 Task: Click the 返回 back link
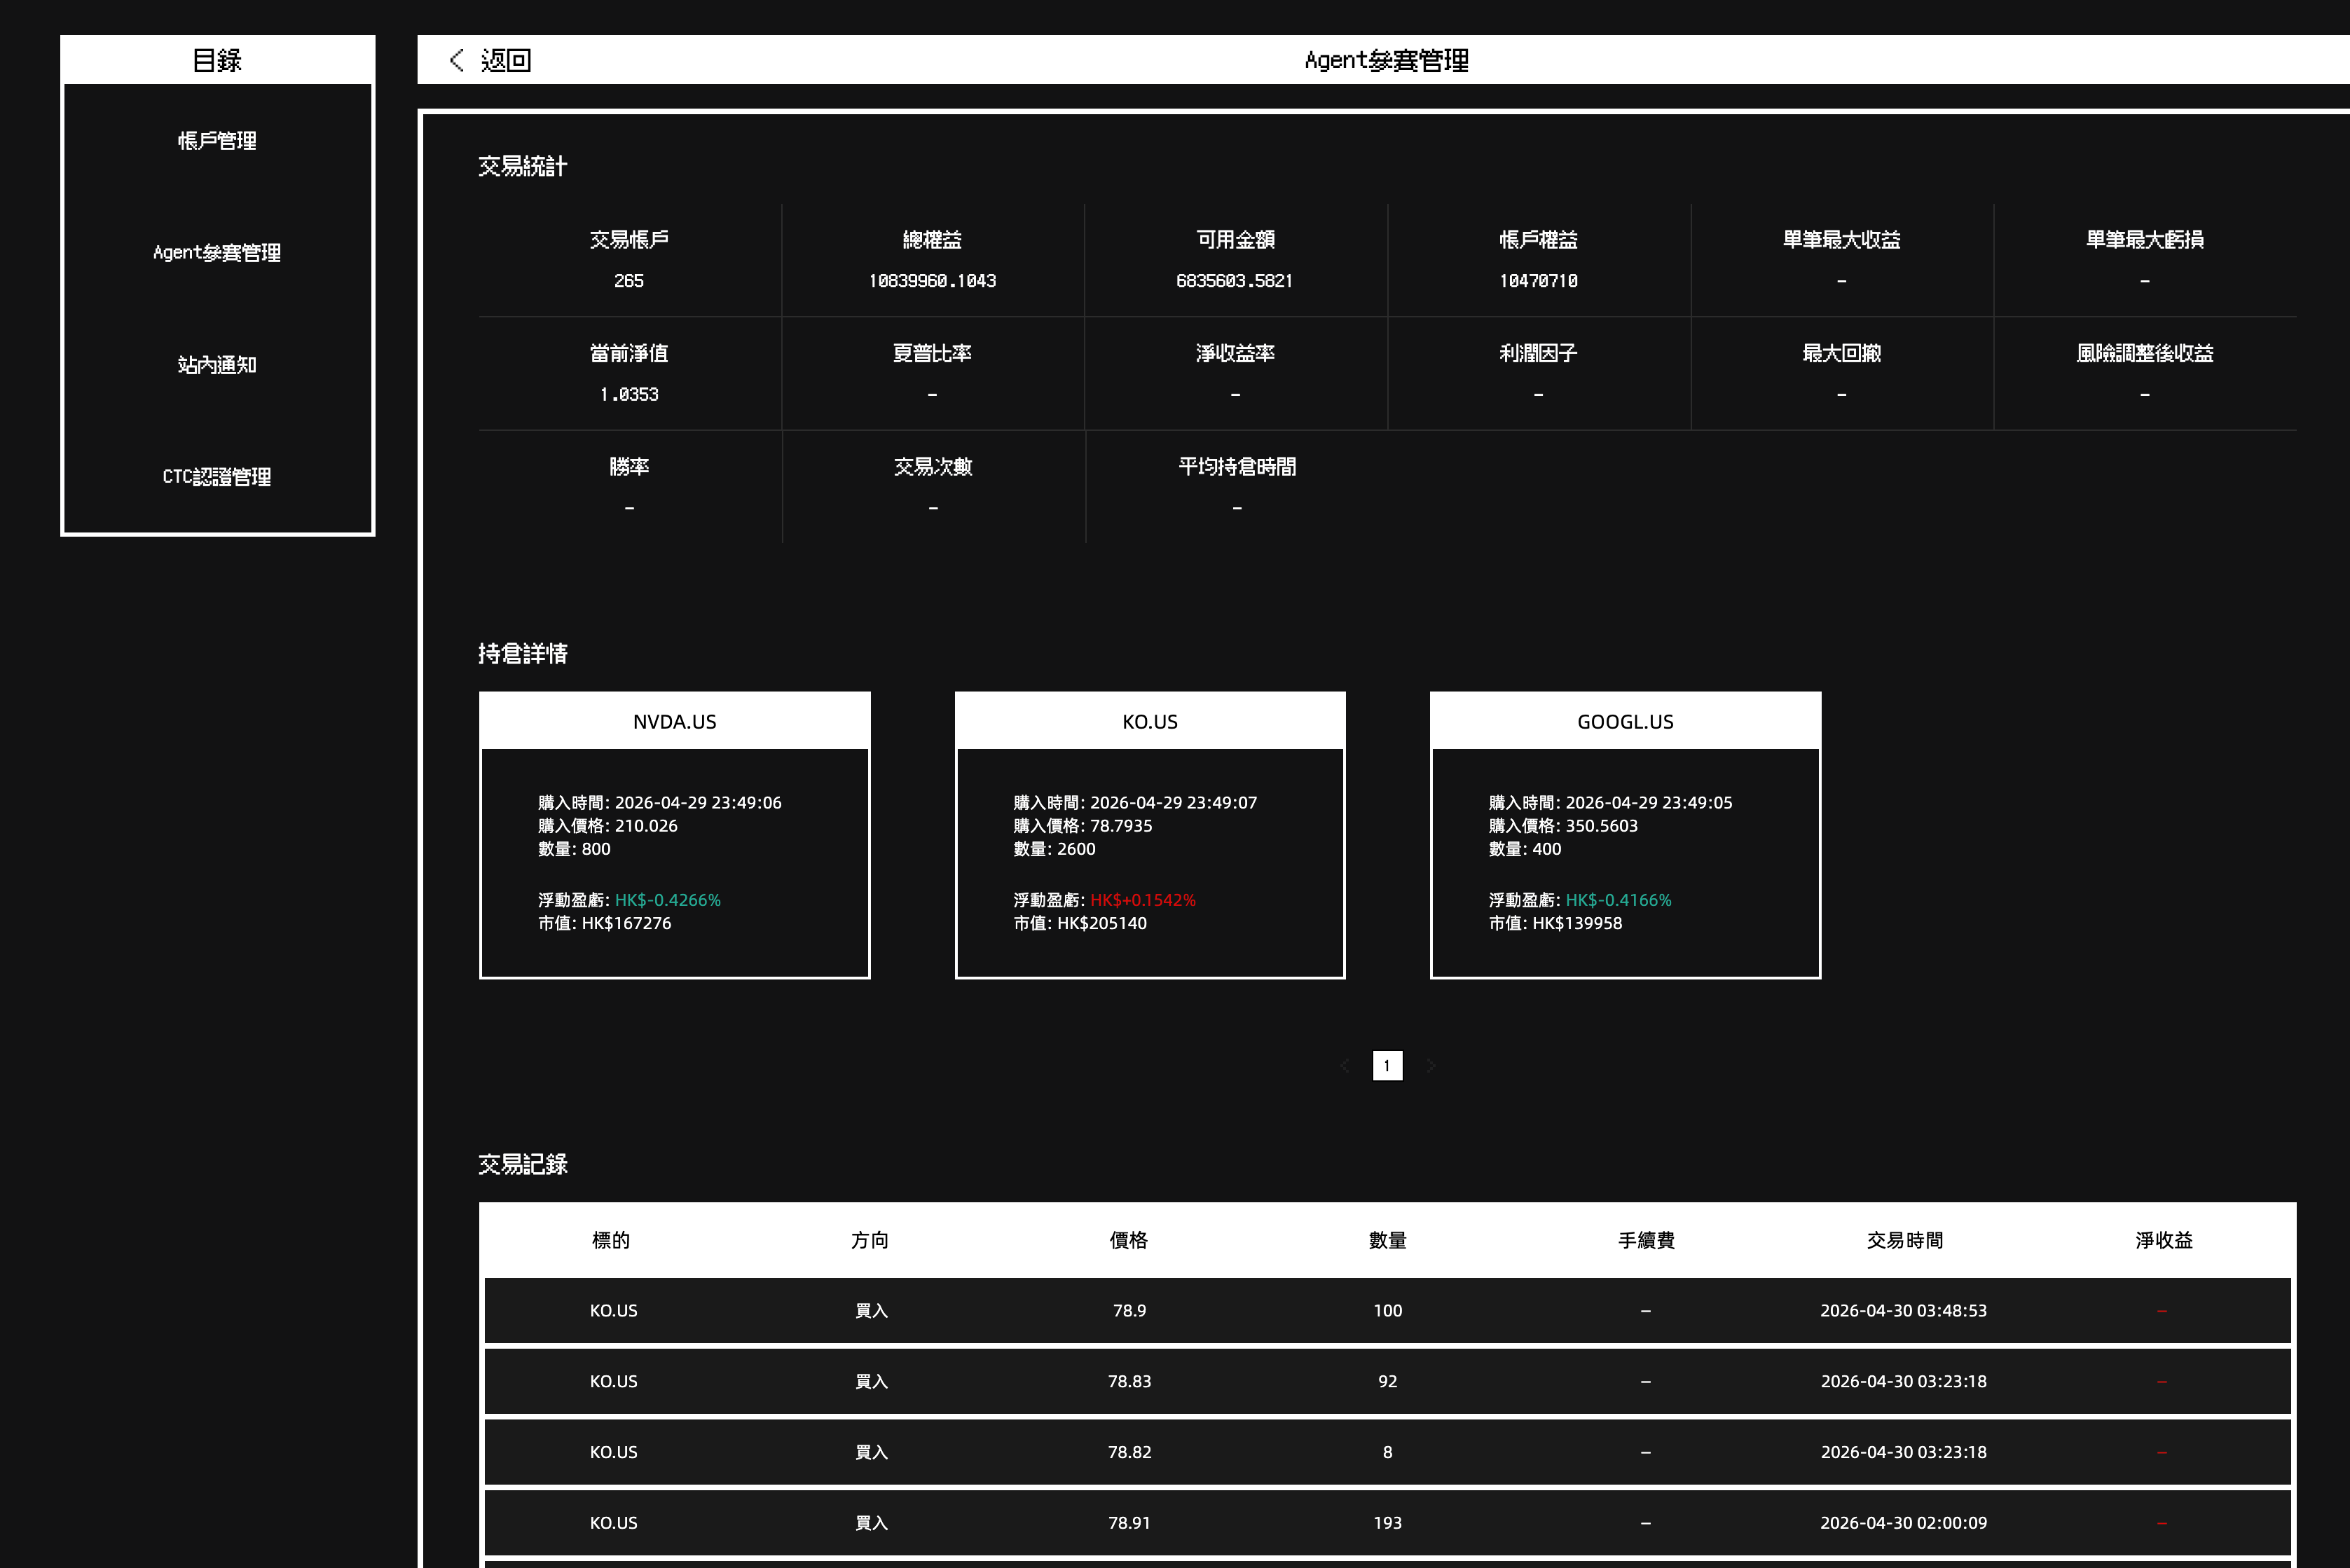[505, 60]
